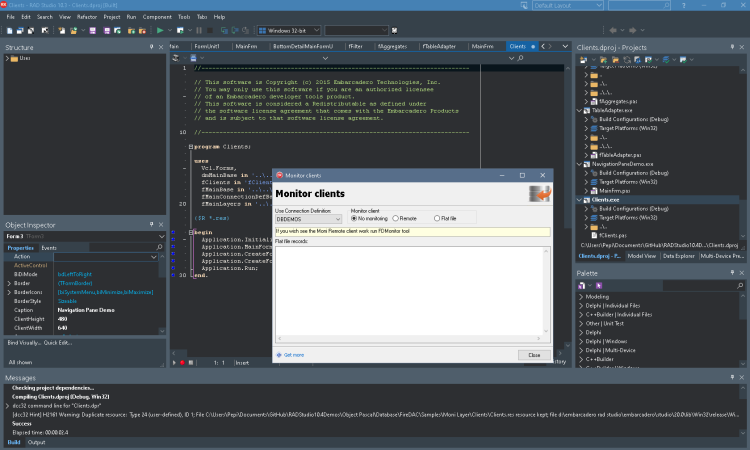The height and width of the screenshot is (450, 750).
Task: Pin the Projects panel
Action: (x=732, y=47)
